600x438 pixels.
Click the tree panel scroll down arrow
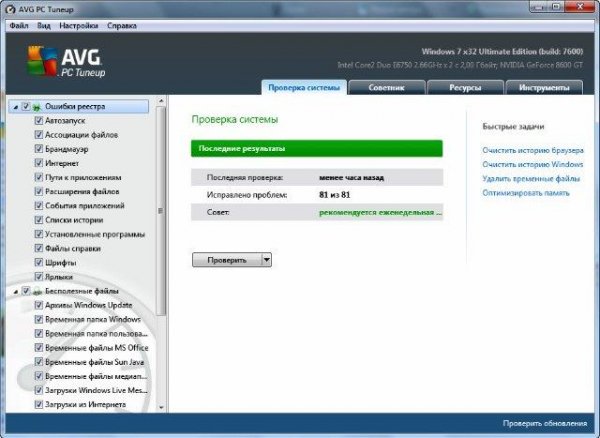[161, 408]
